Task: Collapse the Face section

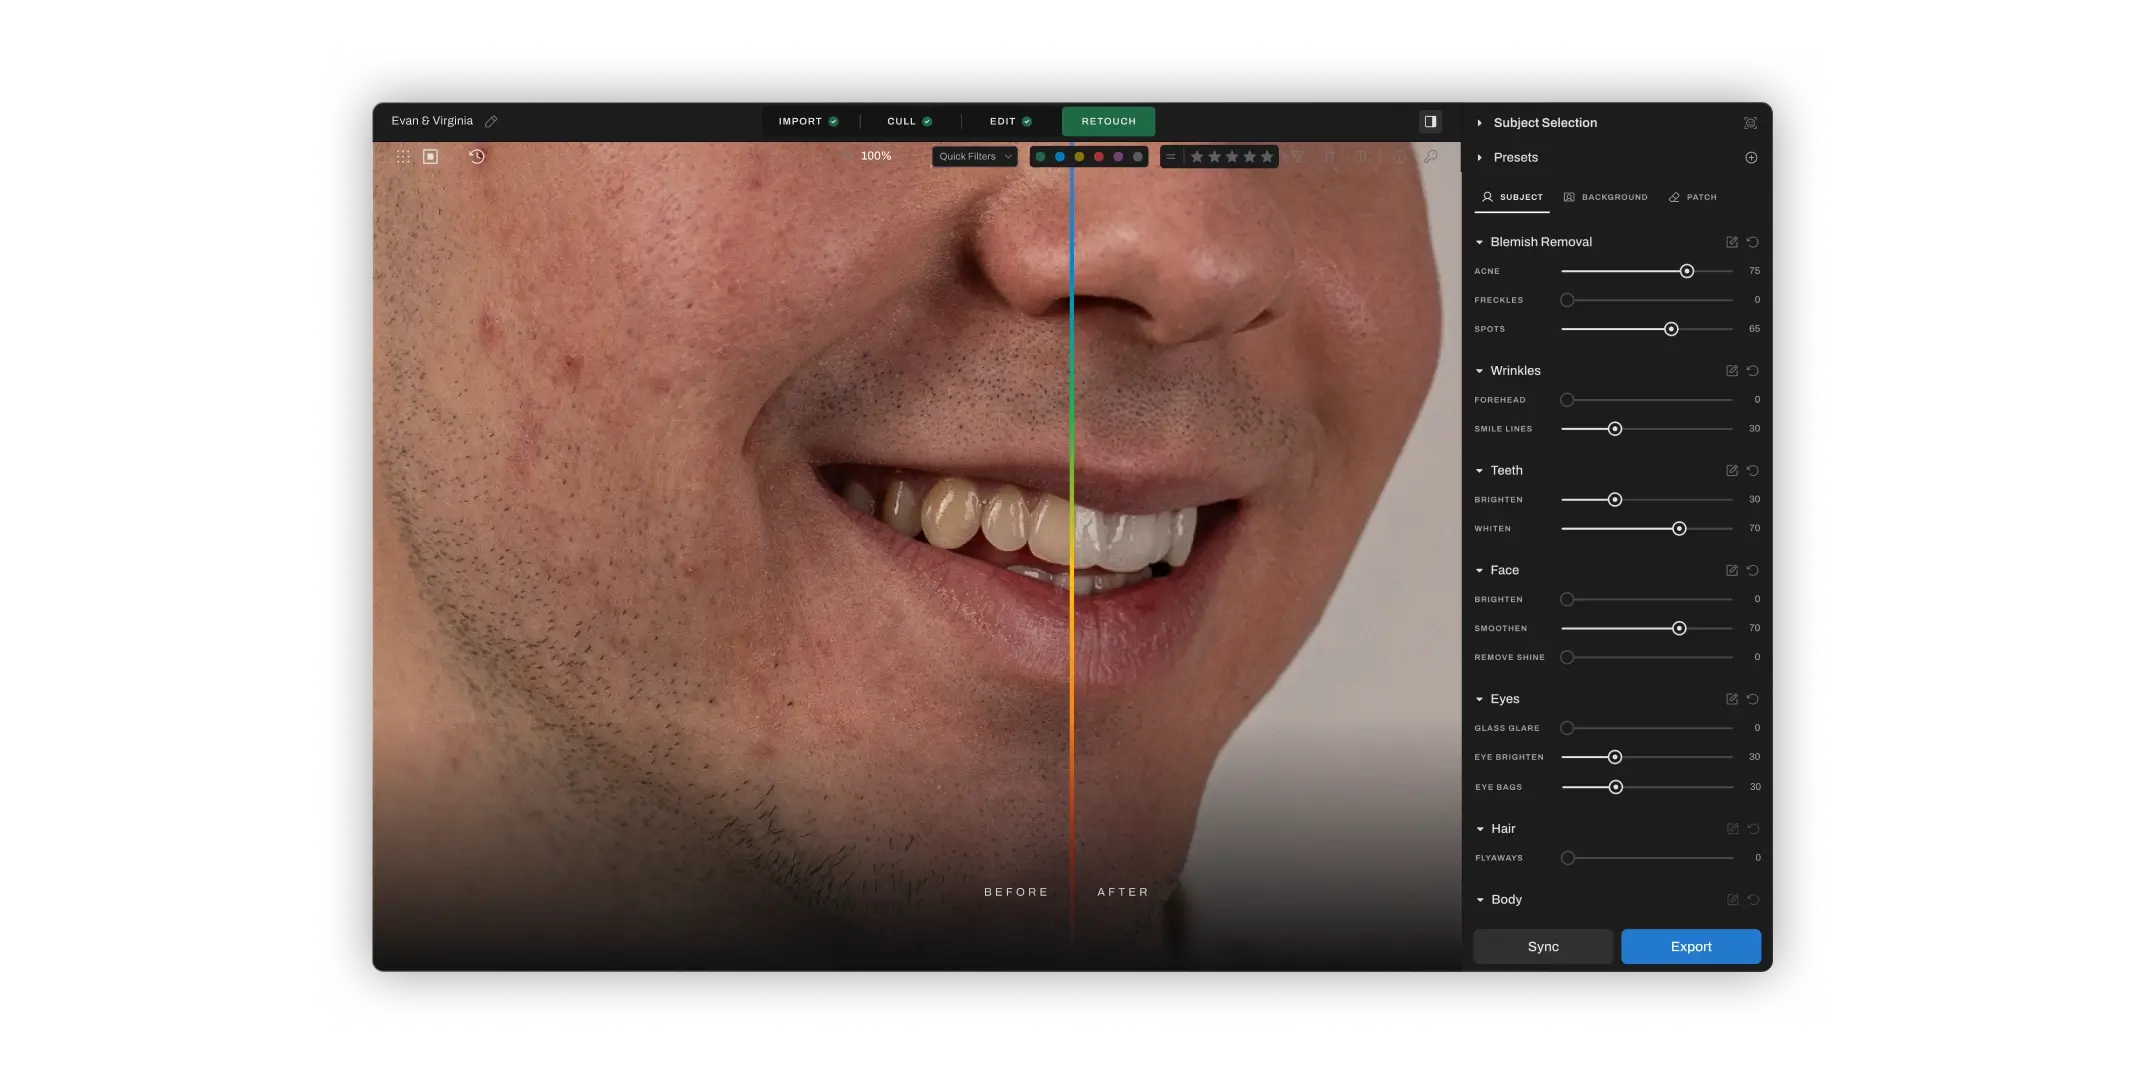Action: click(x=1480, y=571)
